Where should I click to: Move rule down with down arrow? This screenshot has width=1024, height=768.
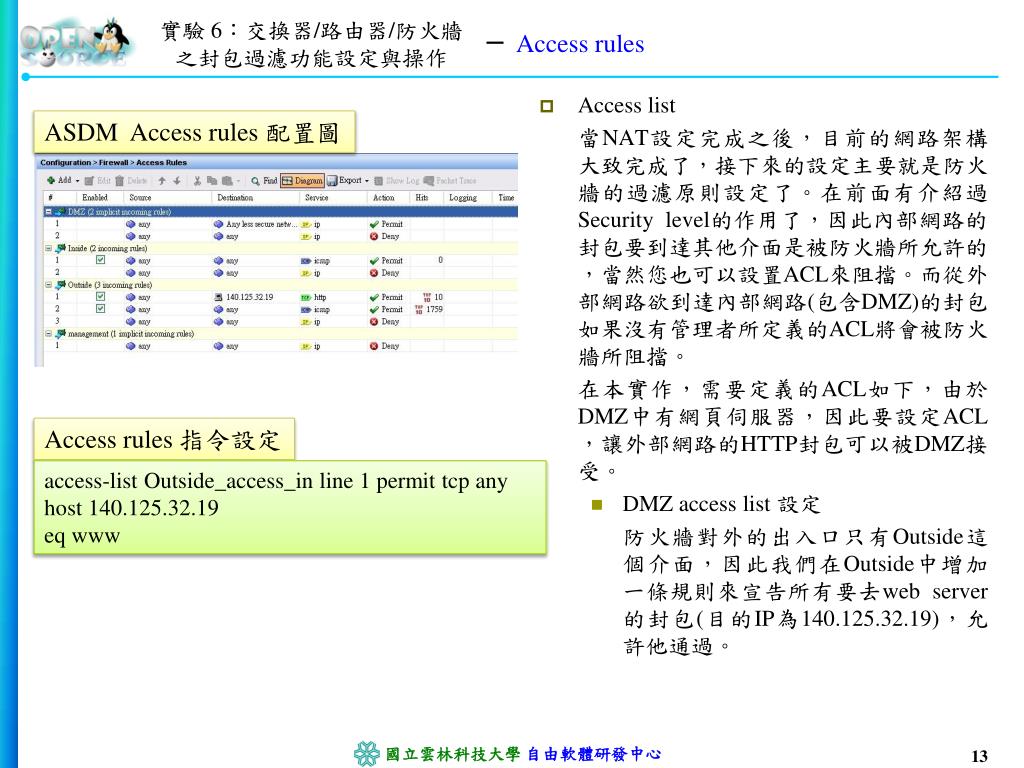[x=176, y=181]
